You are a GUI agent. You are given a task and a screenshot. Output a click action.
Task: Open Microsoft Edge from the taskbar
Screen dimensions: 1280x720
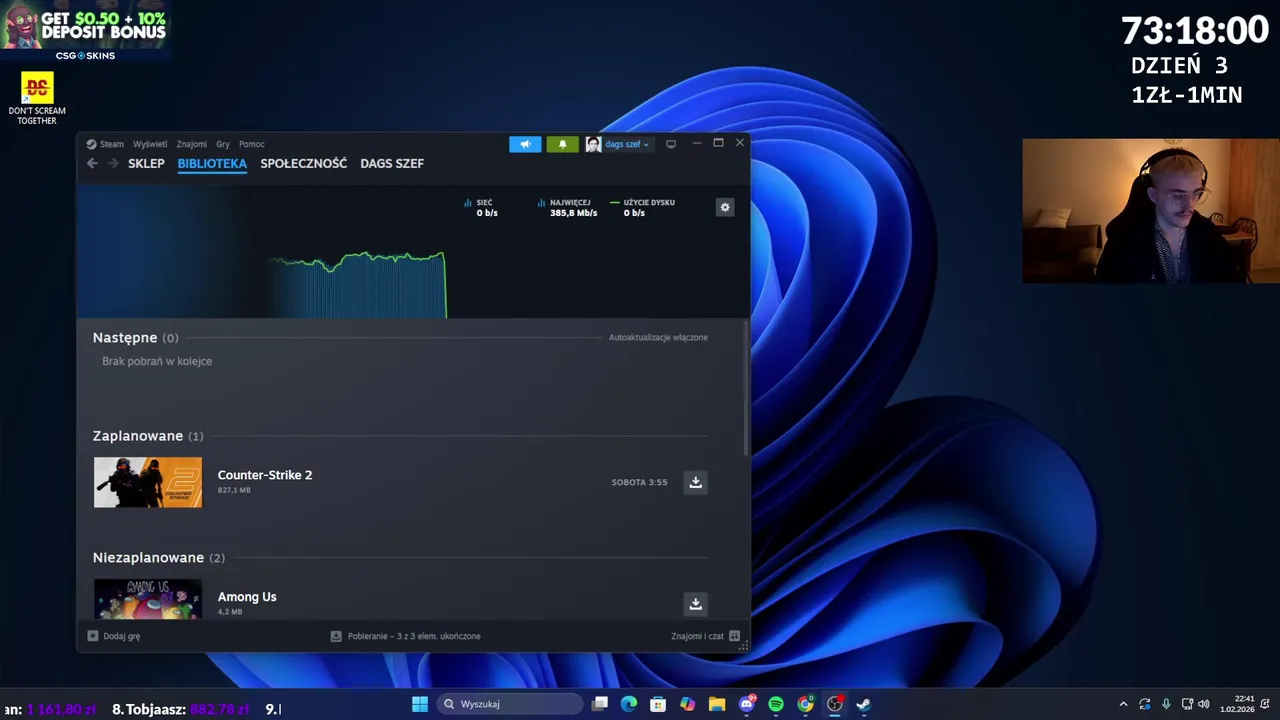[629, 704]
